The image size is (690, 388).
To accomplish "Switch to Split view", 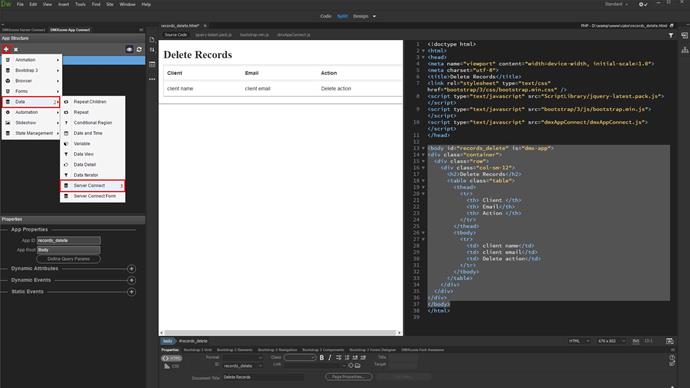I will click(x=342, y=16).
